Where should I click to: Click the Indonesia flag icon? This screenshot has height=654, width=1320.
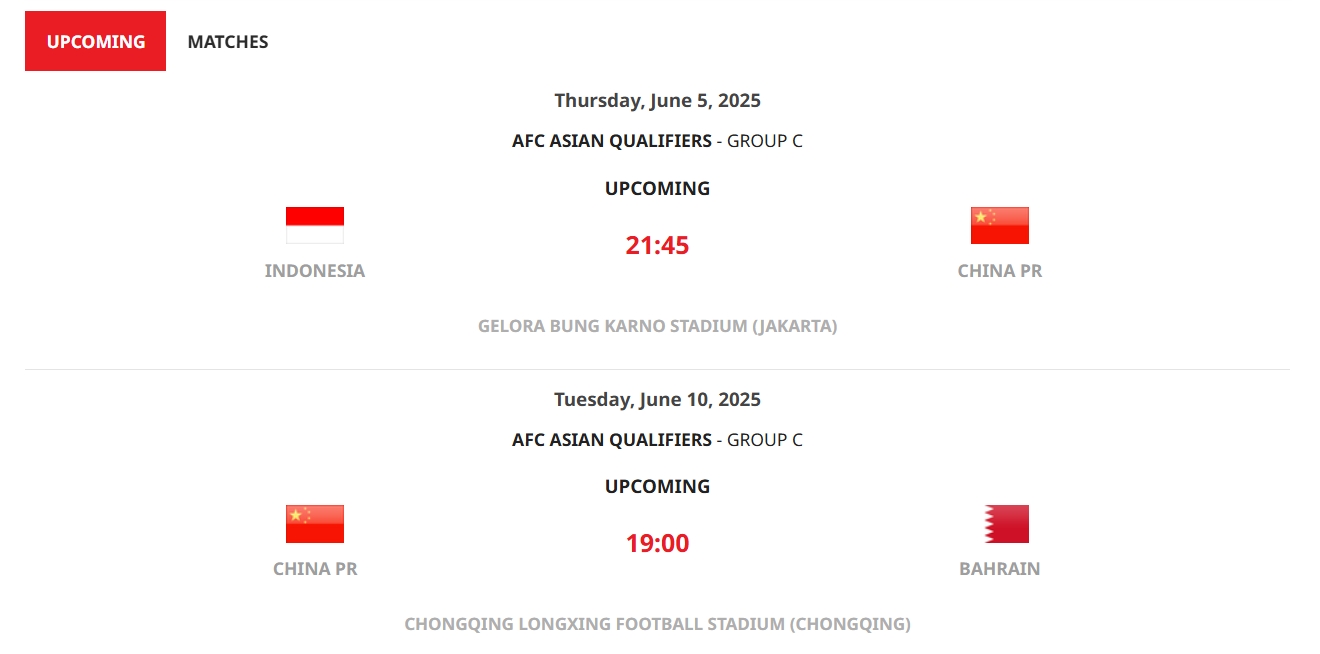coord(315,225)
